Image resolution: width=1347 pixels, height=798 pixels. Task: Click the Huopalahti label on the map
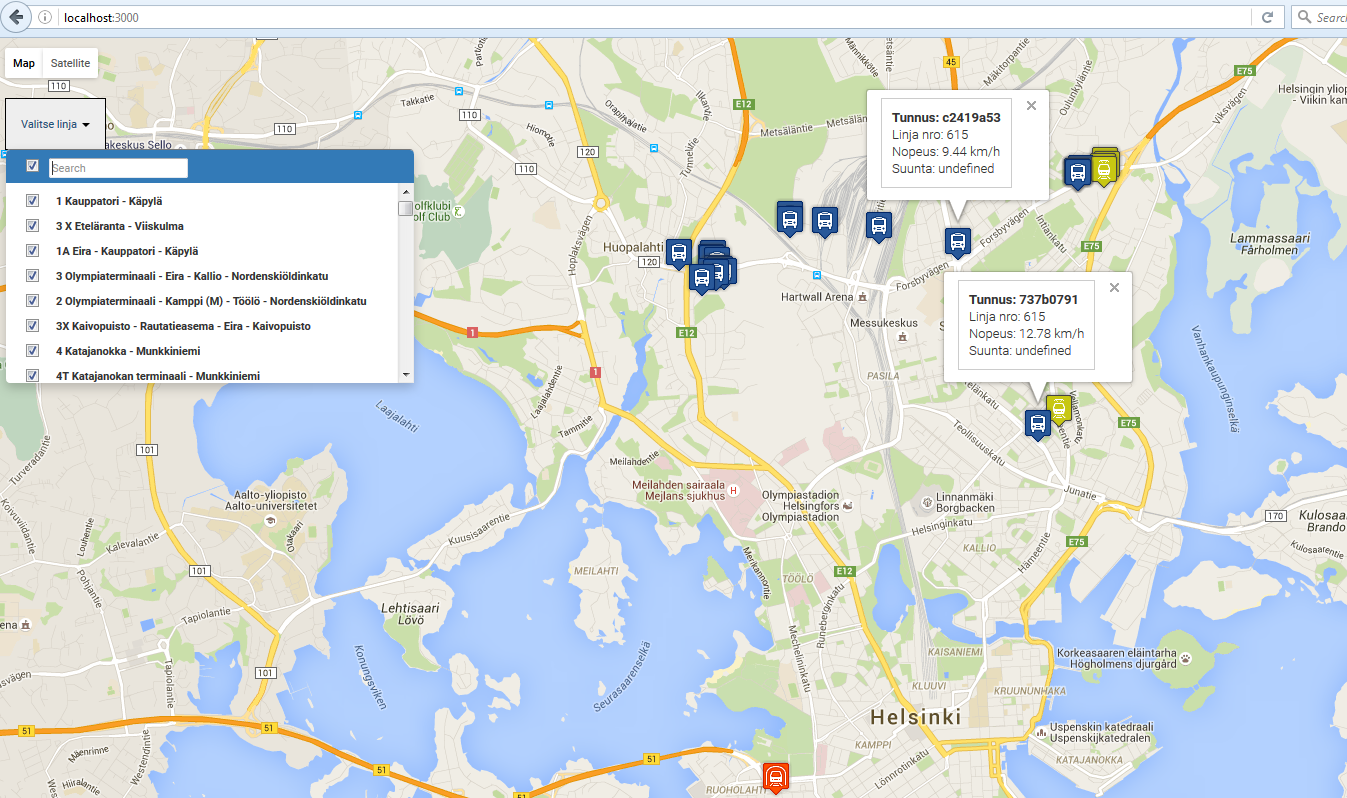click(634, 246)
